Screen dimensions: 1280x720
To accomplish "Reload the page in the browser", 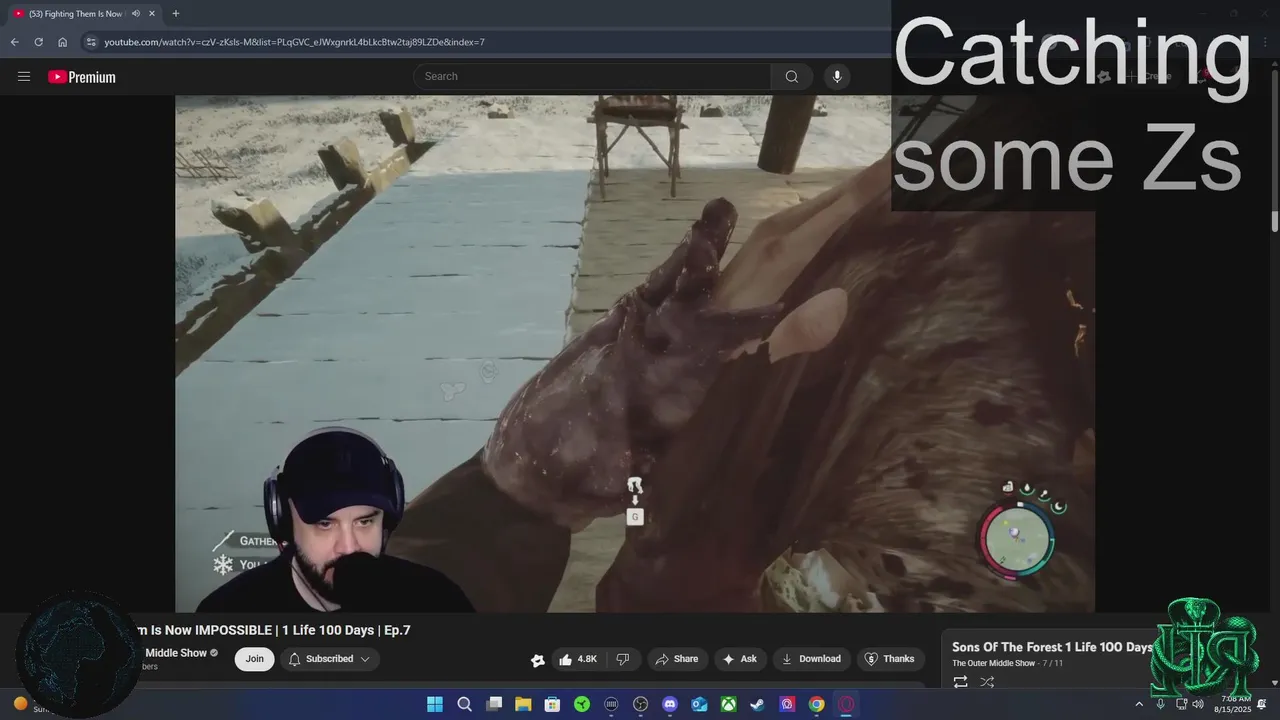I will pyautogui.click(x=38, y=42).
